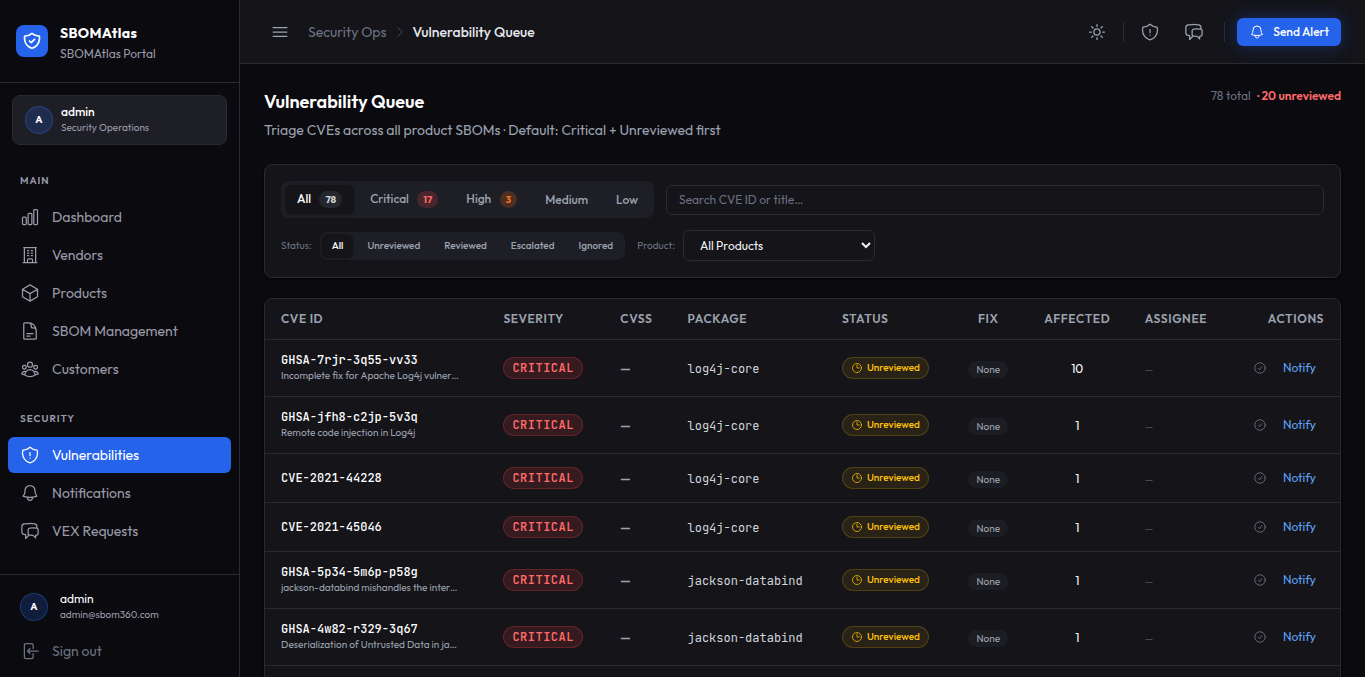Click Notify for GHSA-jfh8-c2jp-5v3q
The width and height of the screenshot is (1365, 677).
click(x=1299, y=425)
